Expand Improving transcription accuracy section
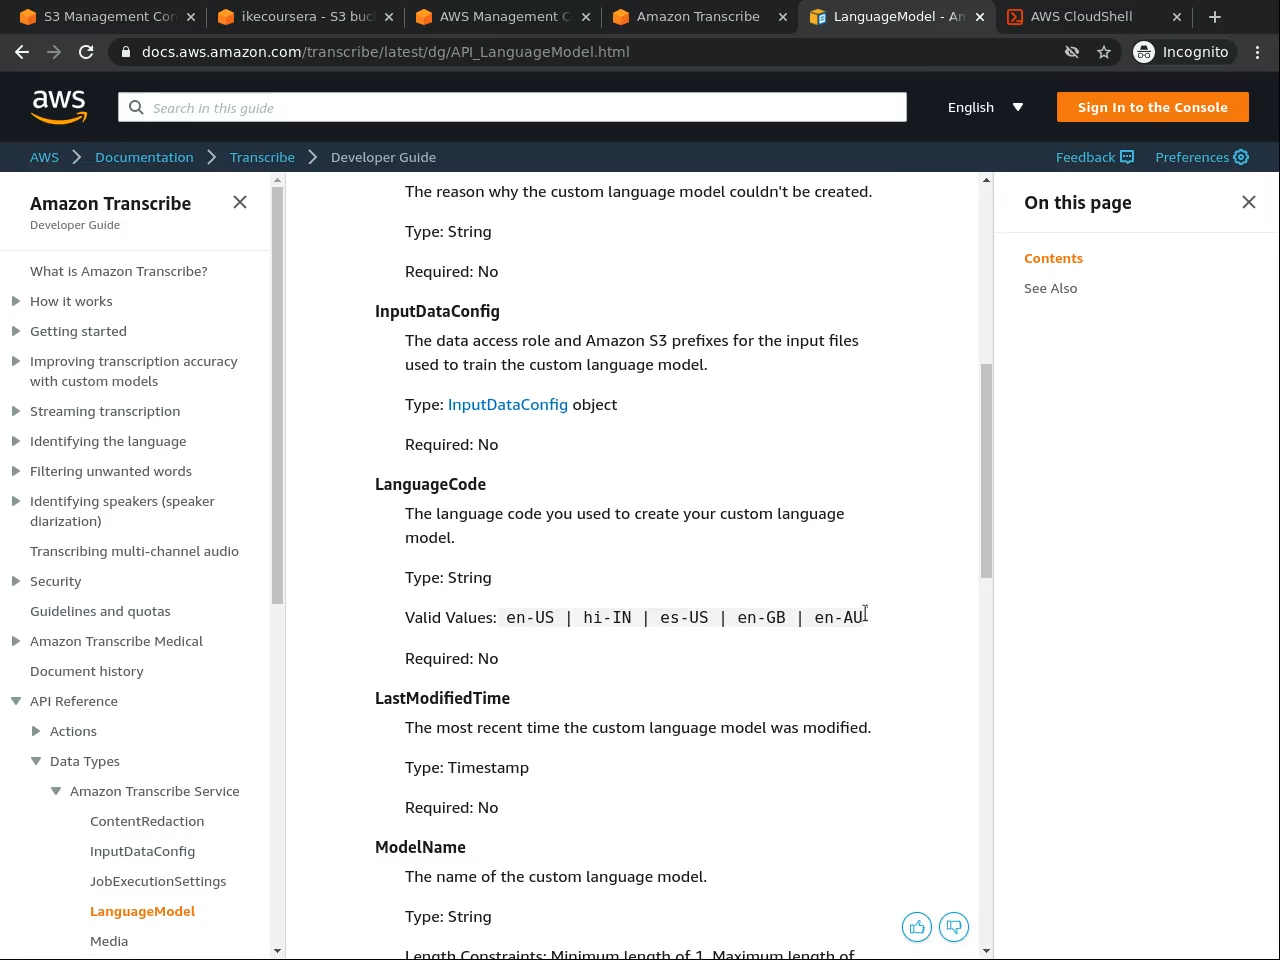Viewport: 1280px width, 960px height. click(x=16, y=361)
